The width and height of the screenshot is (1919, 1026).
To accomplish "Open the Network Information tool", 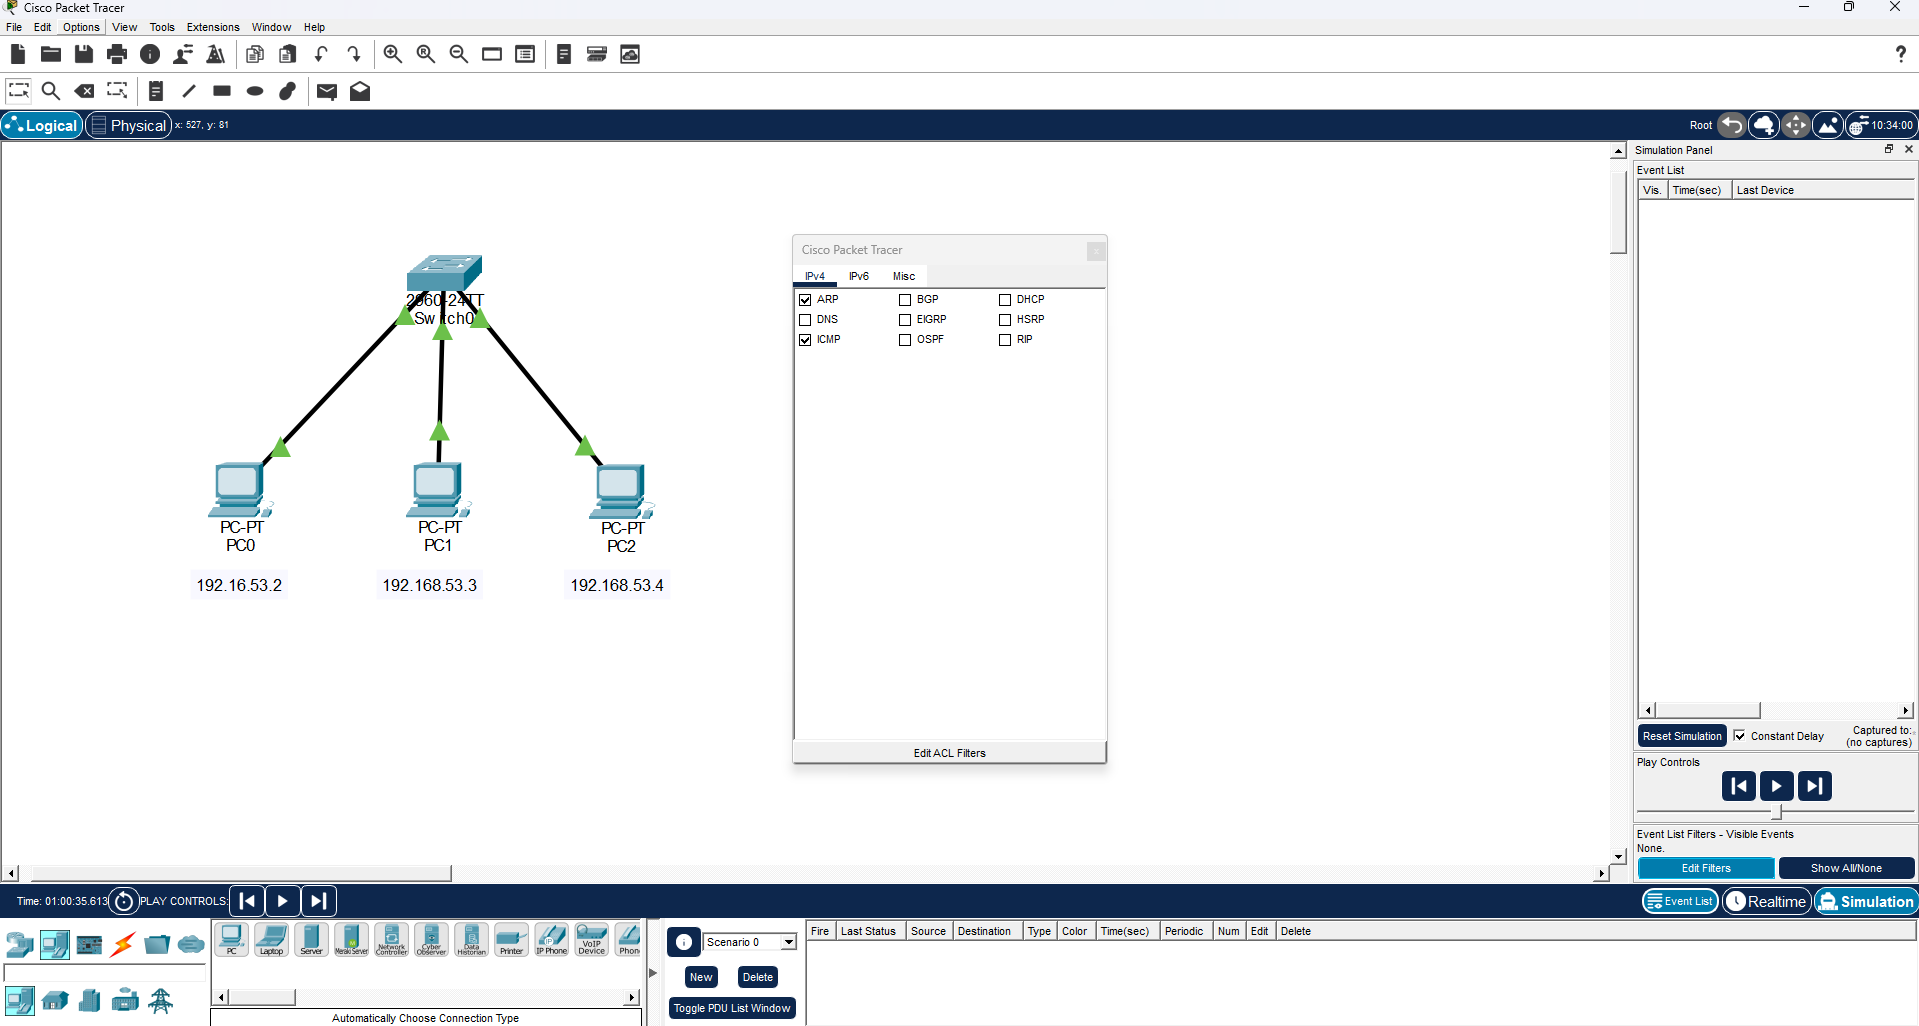I will point(149,54).
